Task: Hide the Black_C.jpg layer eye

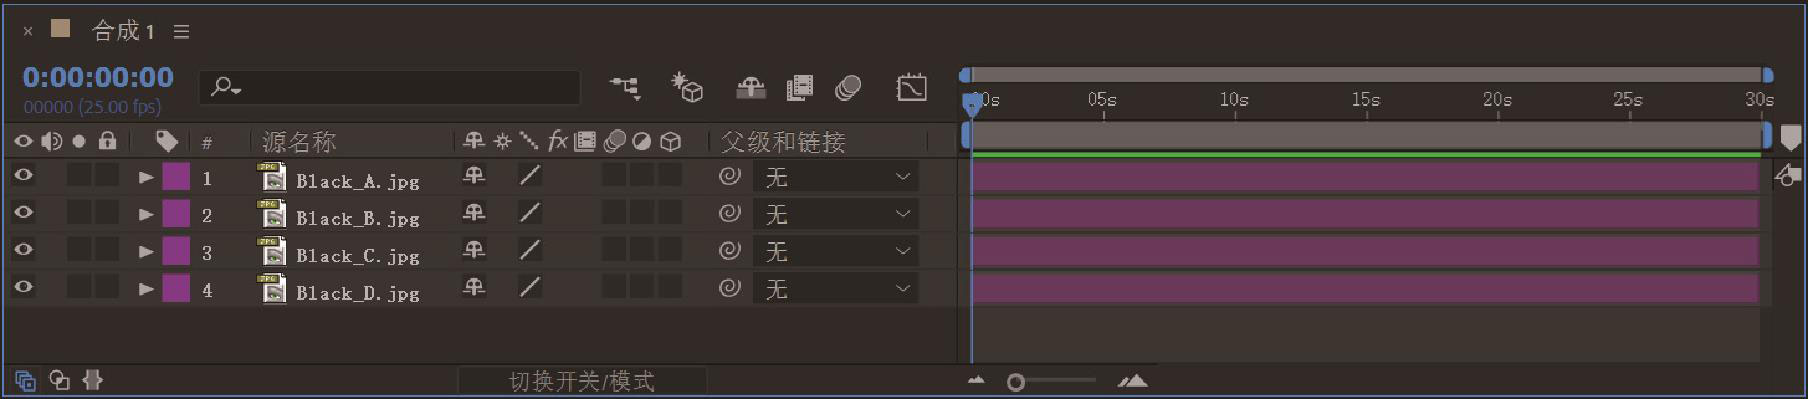Action: [23, 250]
